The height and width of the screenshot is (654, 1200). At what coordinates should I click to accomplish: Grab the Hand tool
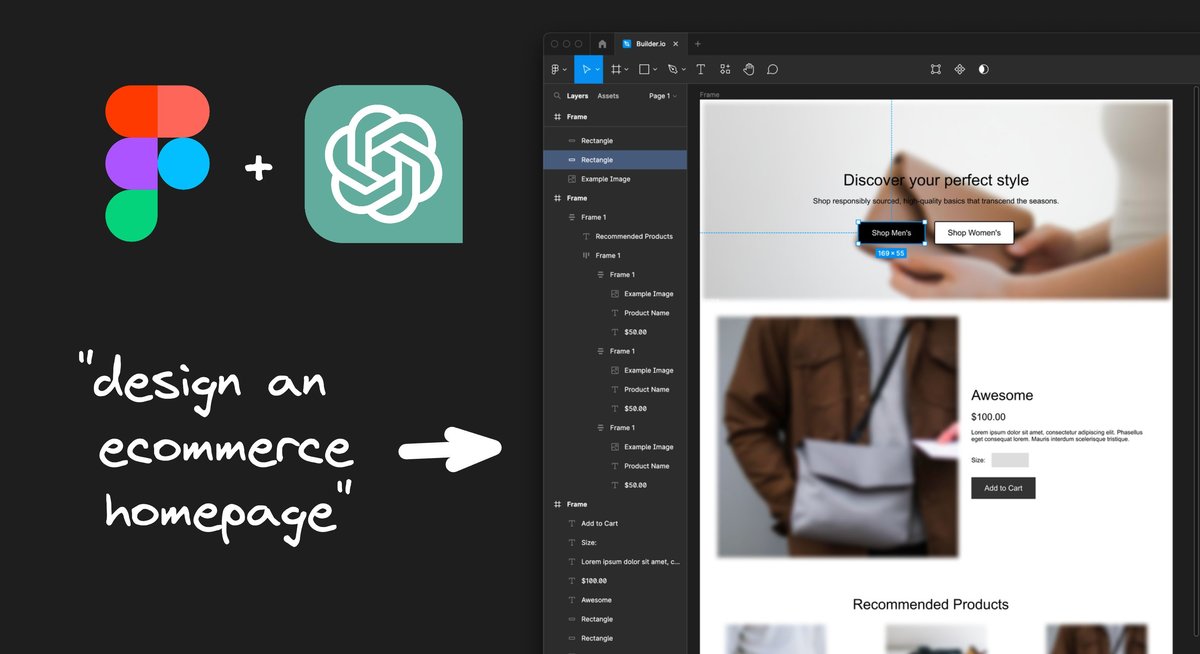pyautogui.click(x=749, y=69)
